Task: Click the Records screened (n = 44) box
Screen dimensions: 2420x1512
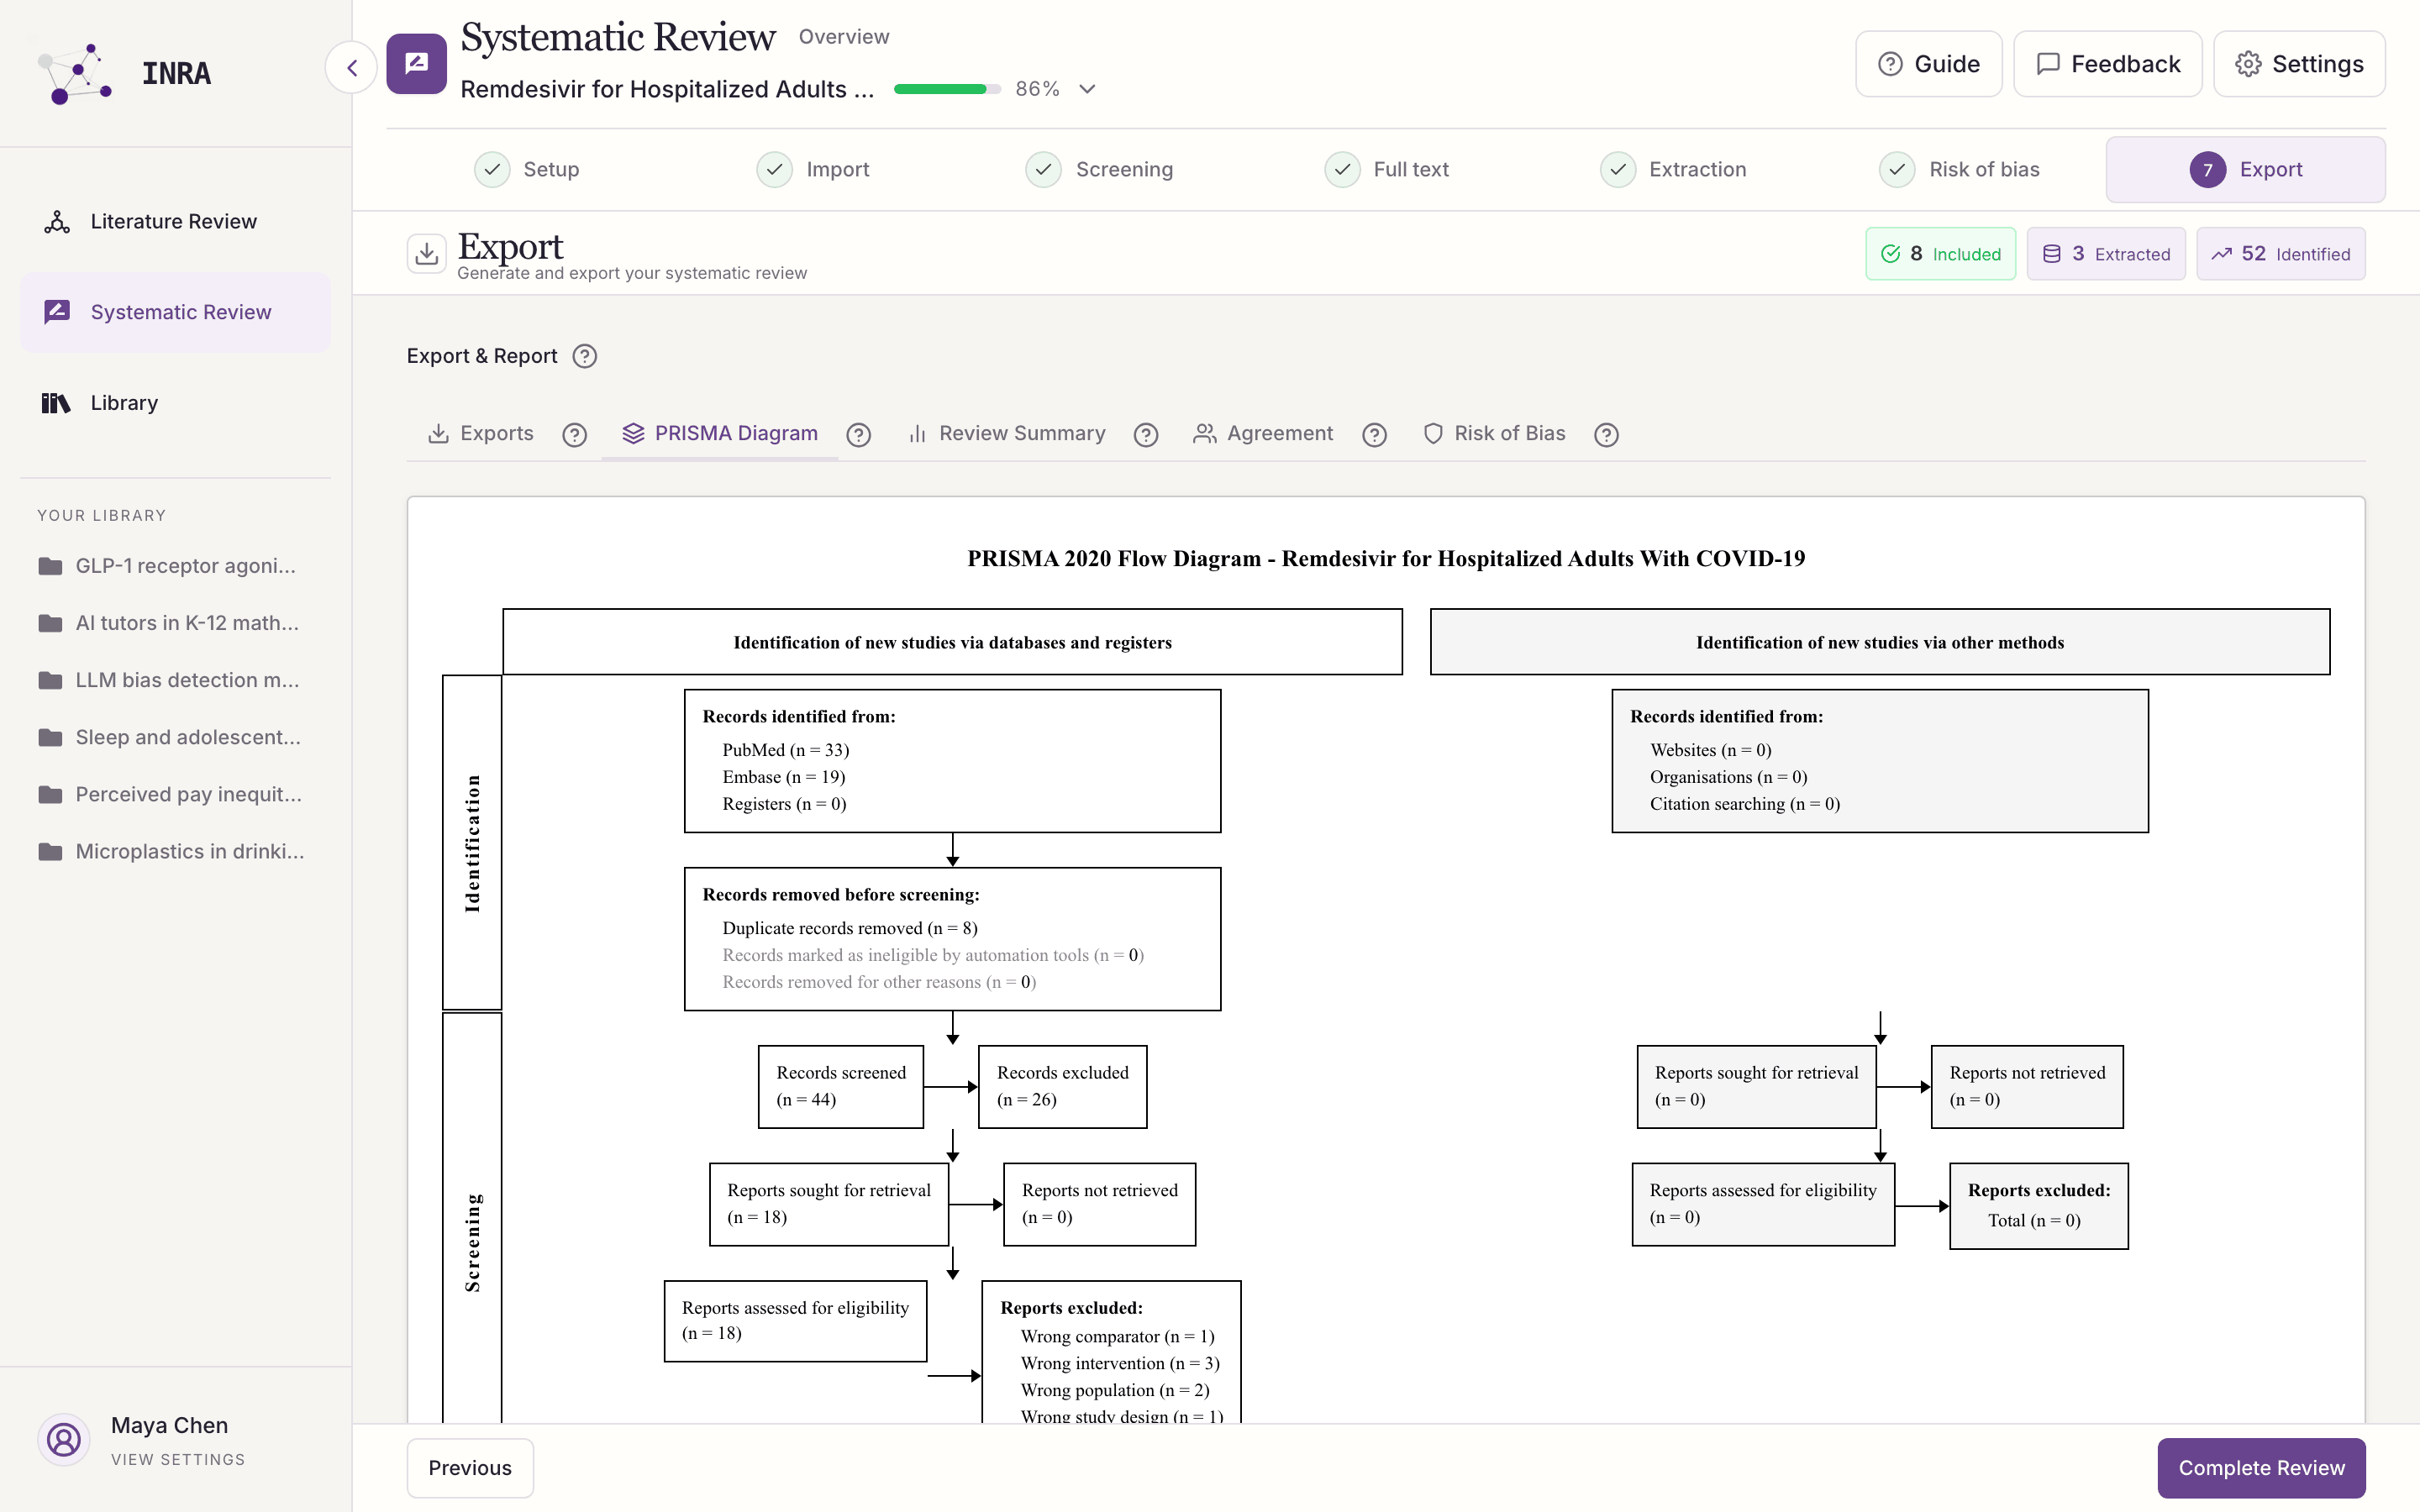Action: 841,1087
